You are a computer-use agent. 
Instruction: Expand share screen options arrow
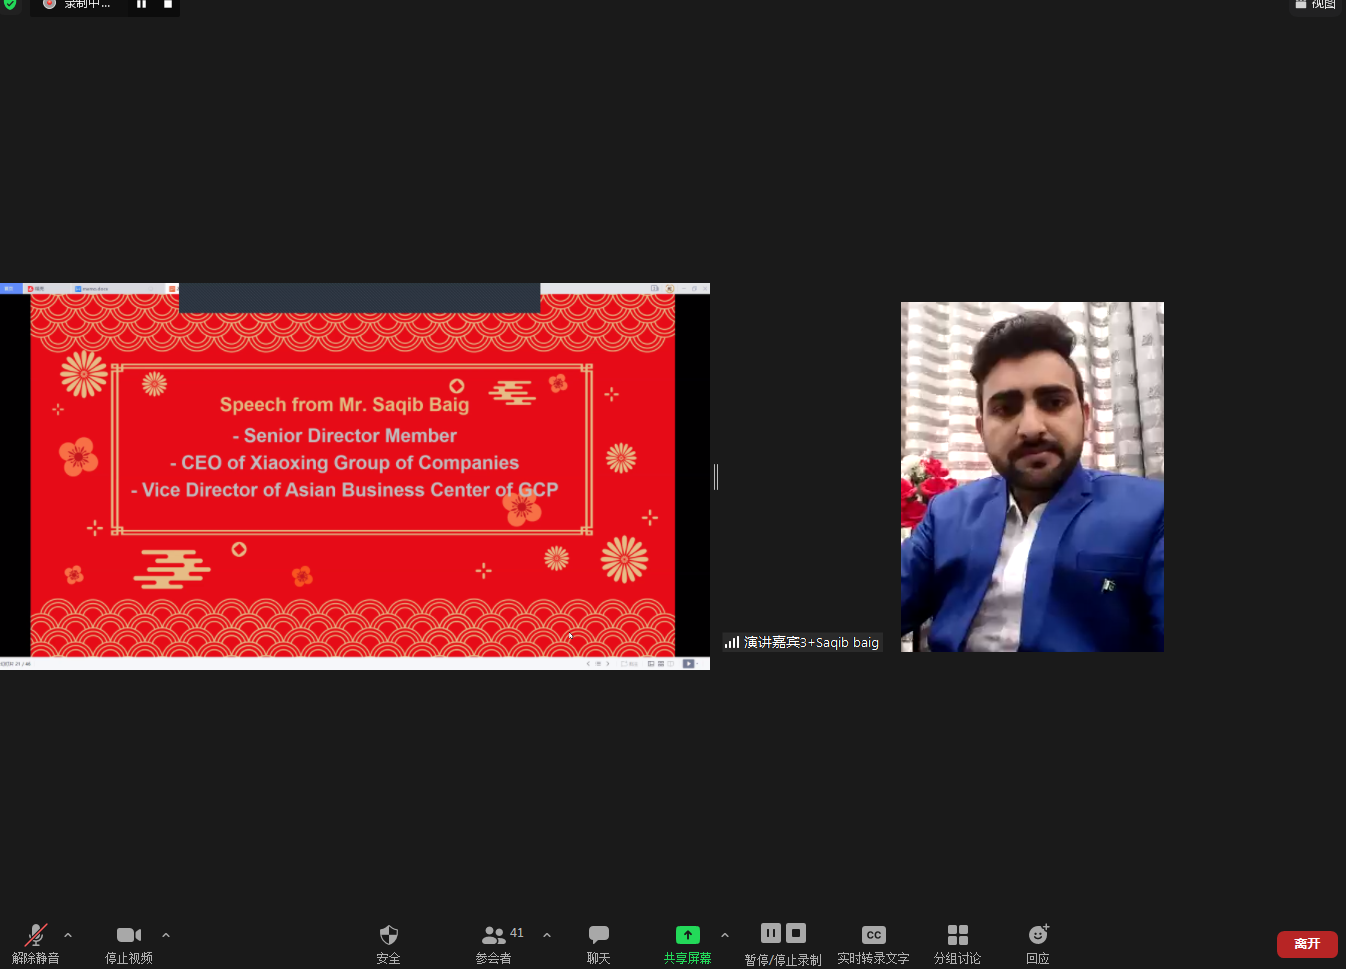[725, 935]
